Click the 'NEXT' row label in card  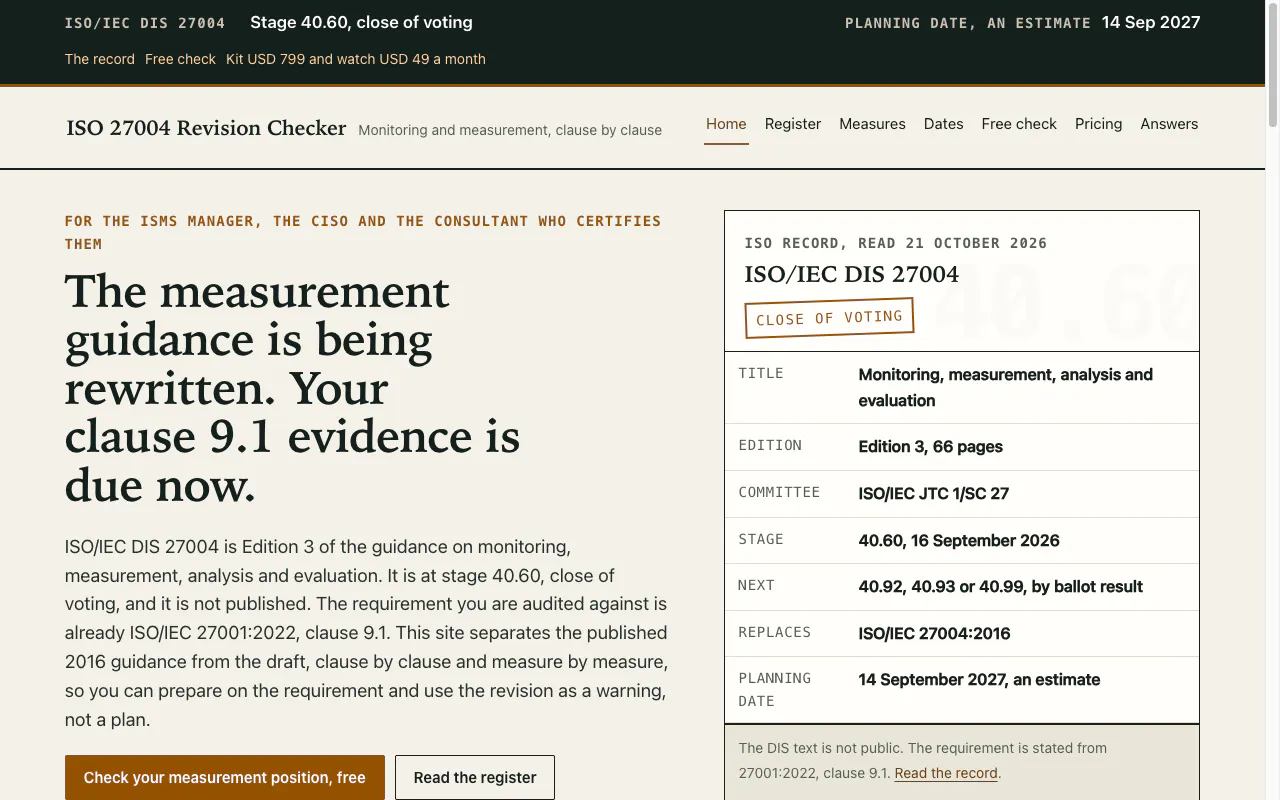tap(756, 585)
